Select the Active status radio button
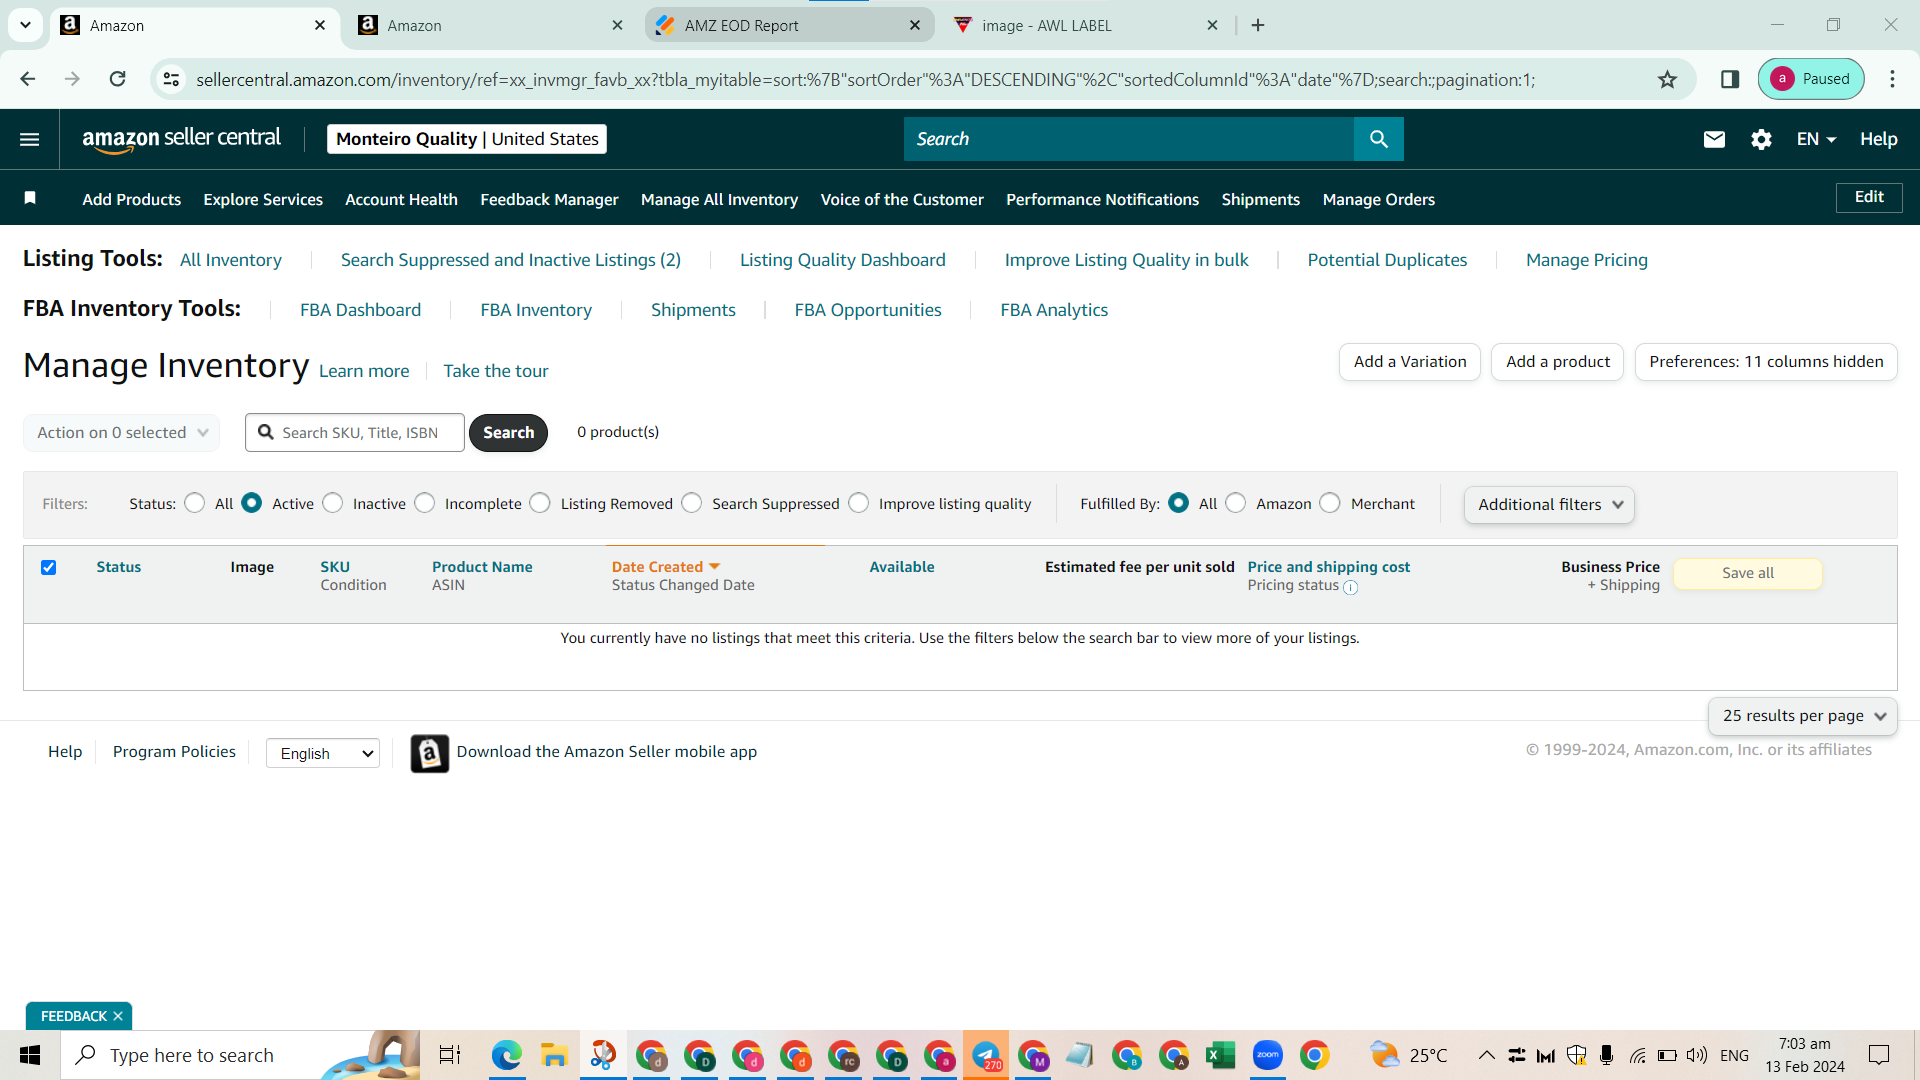The image size is (1920, 1080). point(252,503)
